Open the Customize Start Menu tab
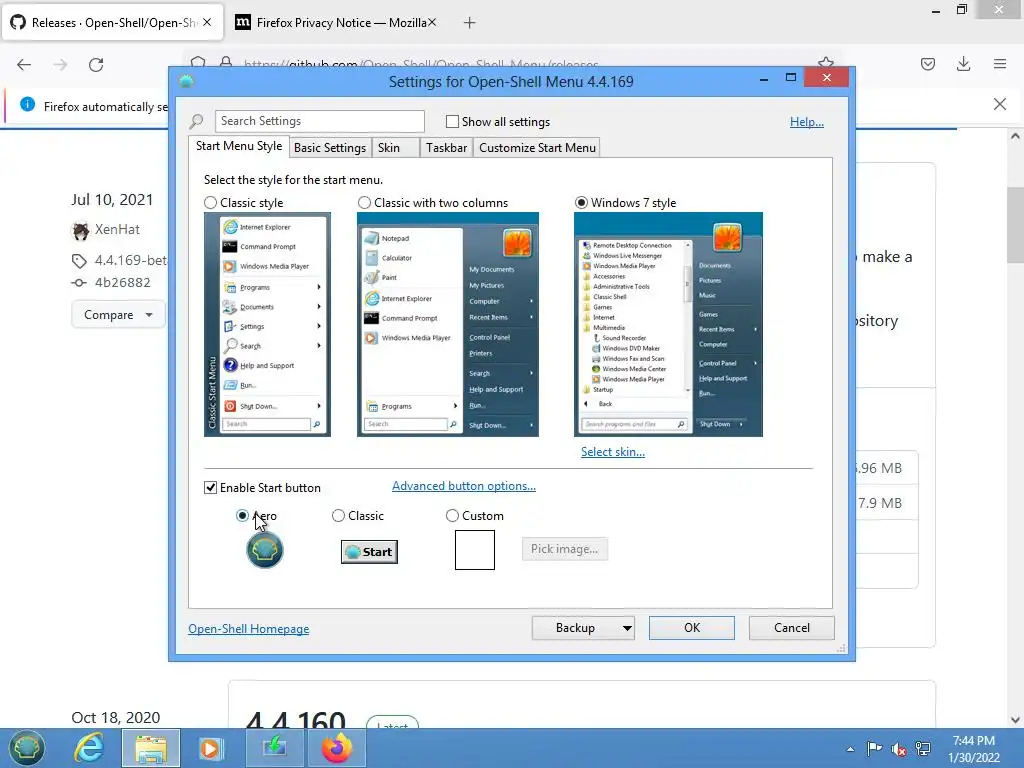Viewport: 1024px width, 768px height. click(x=537, y=148)
